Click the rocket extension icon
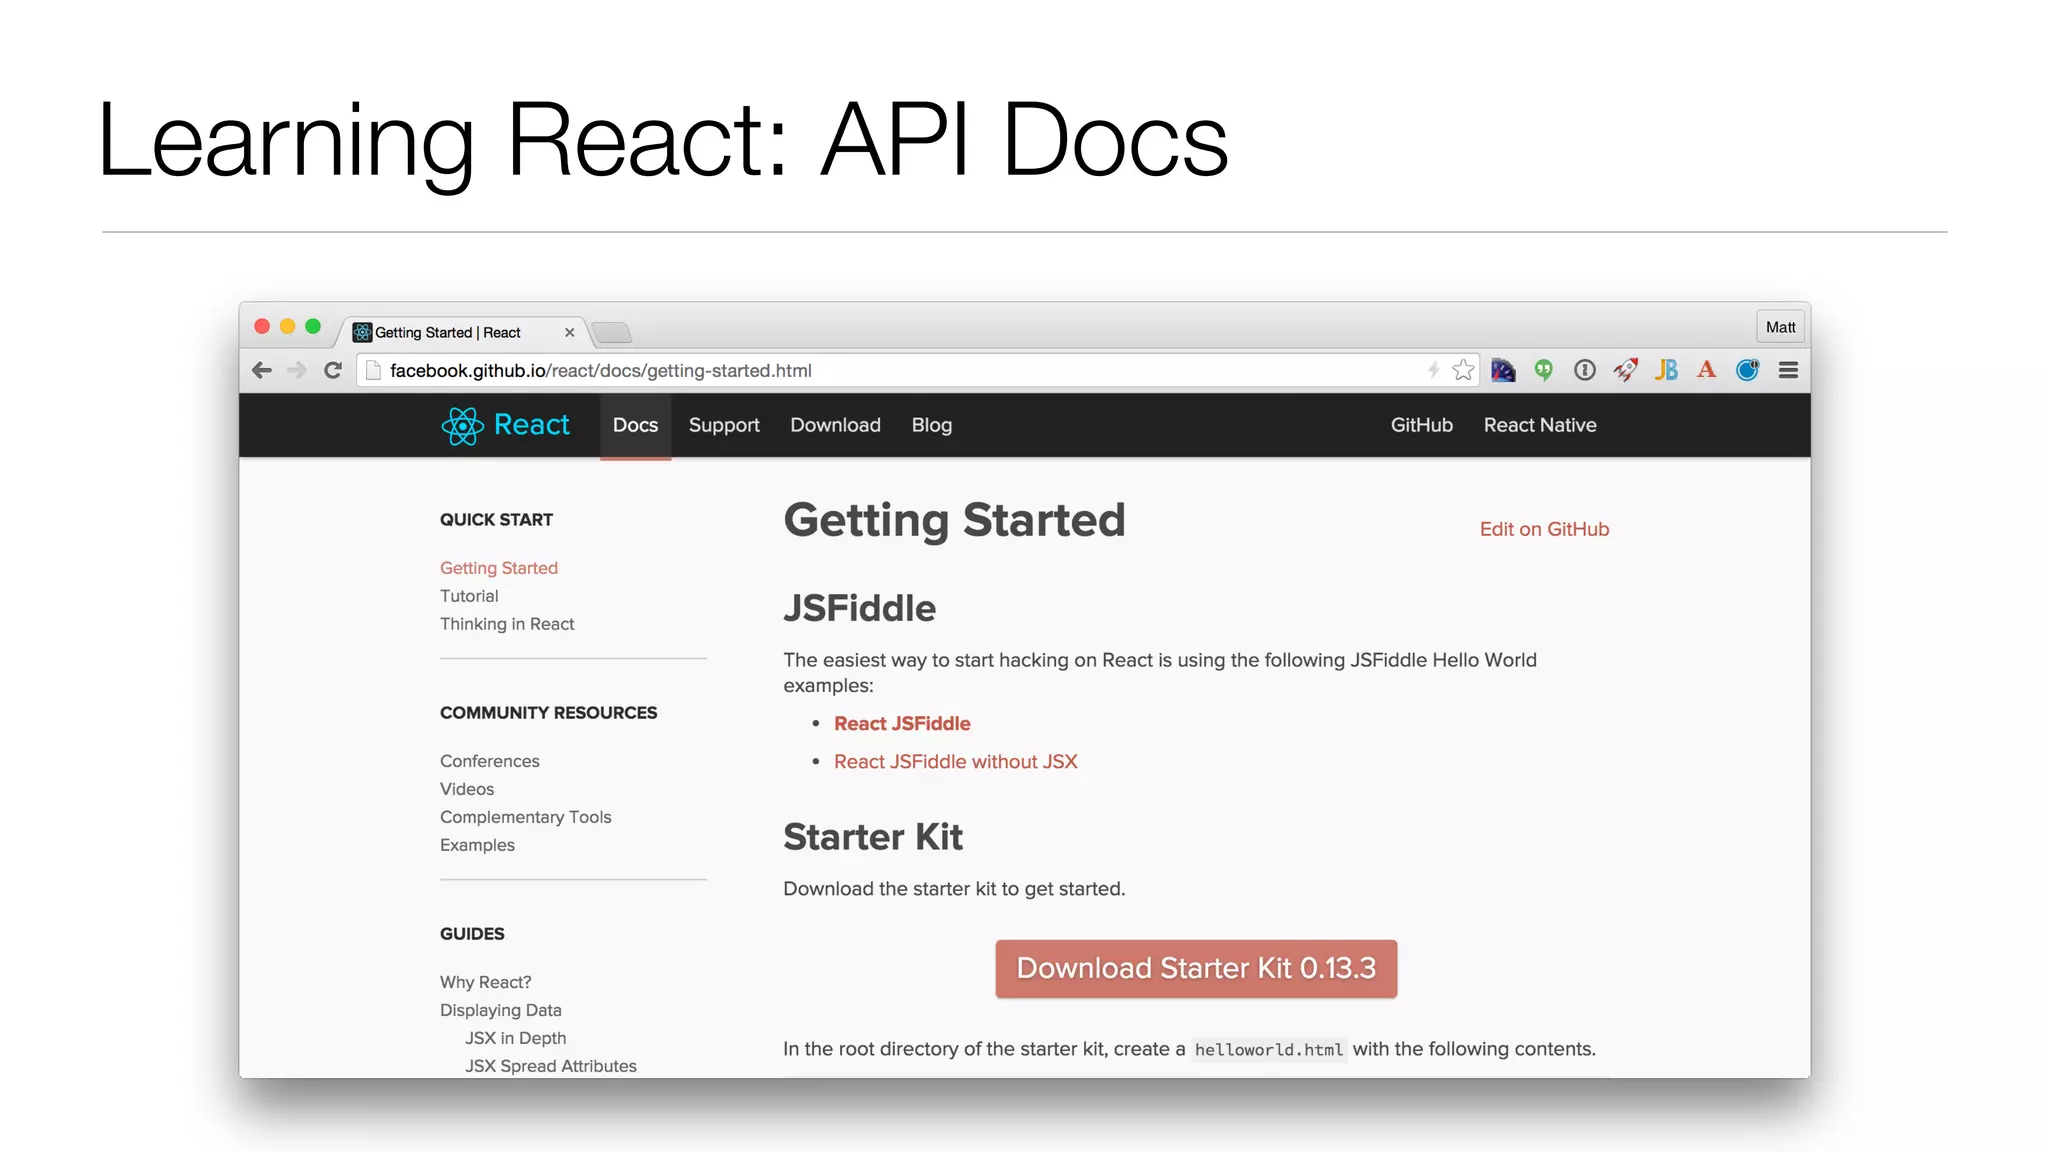Viewport: 2048px width, 1152px height. (x=1625, y=370)
